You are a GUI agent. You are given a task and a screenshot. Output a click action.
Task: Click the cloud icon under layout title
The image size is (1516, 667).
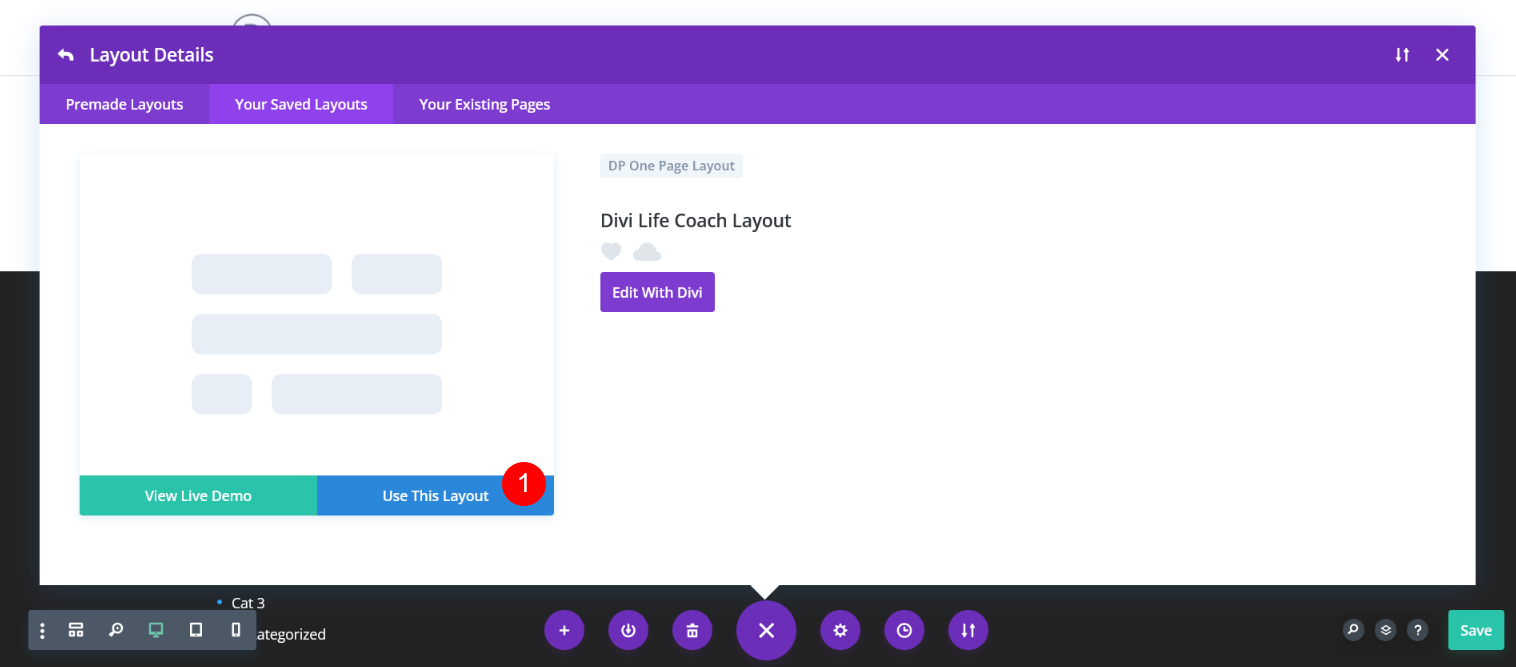tap(647, 251)
